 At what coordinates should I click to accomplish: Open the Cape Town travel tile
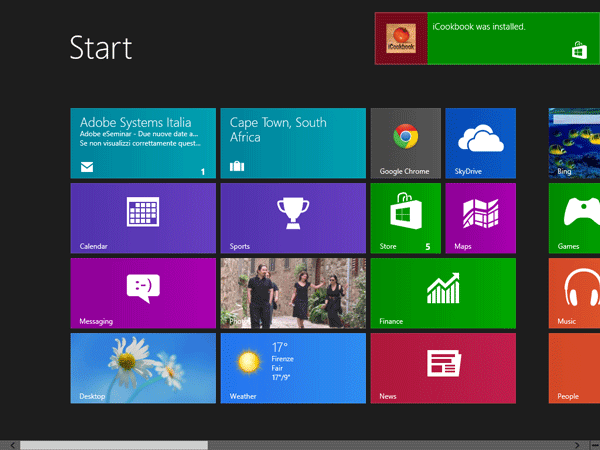[292, 143]
